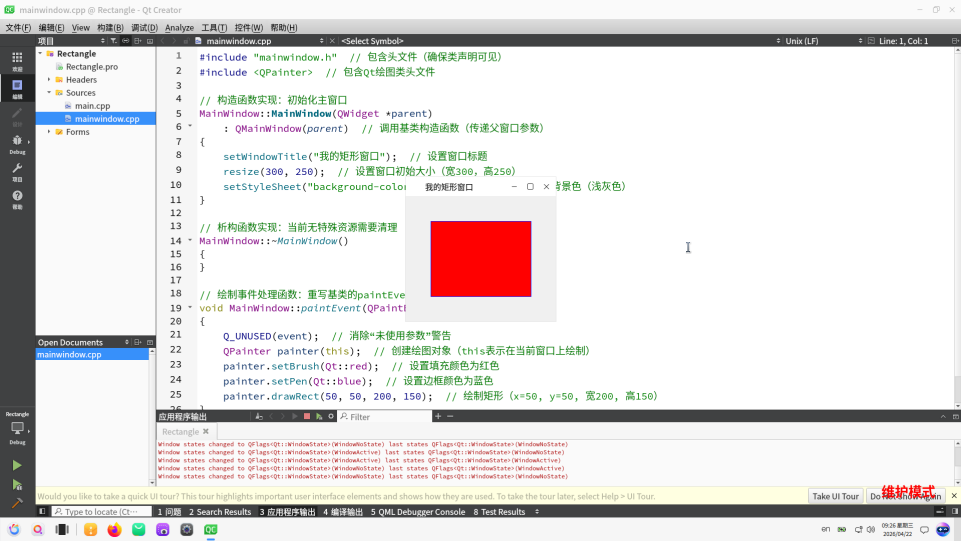The height and width of the screenshot is (541, 962).
Task: Open the Projects wrench mode
Action: pos(17,172)
